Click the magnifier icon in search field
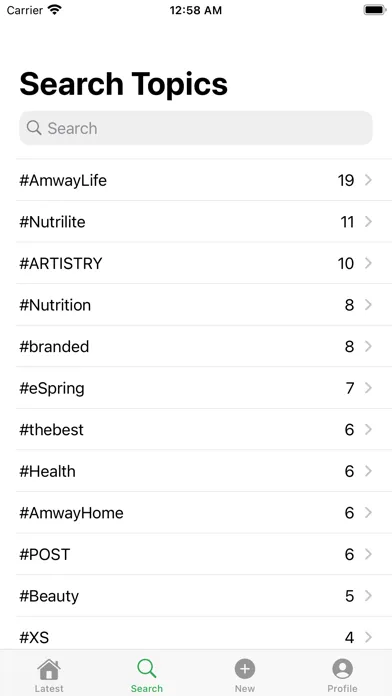 (x=34, y=128)
